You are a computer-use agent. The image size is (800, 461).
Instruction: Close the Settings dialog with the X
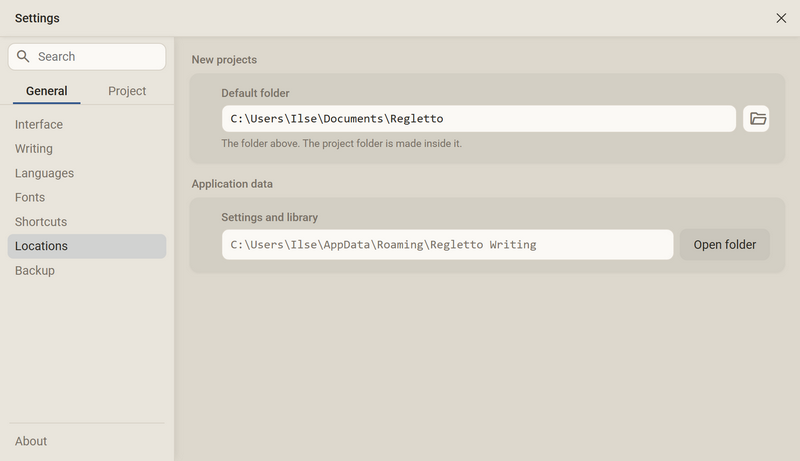[781, 18]
